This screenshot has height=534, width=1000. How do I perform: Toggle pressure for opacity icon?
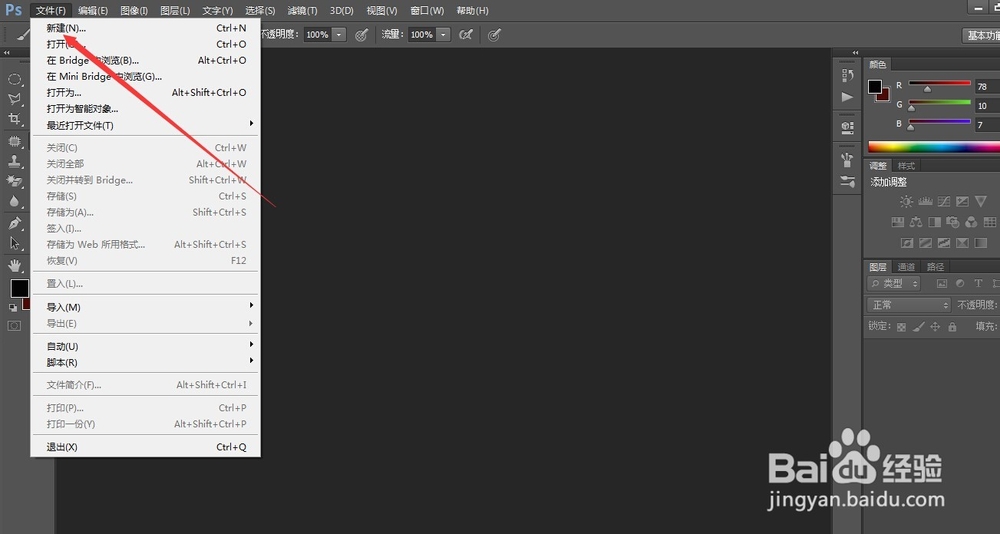[362, 35]
